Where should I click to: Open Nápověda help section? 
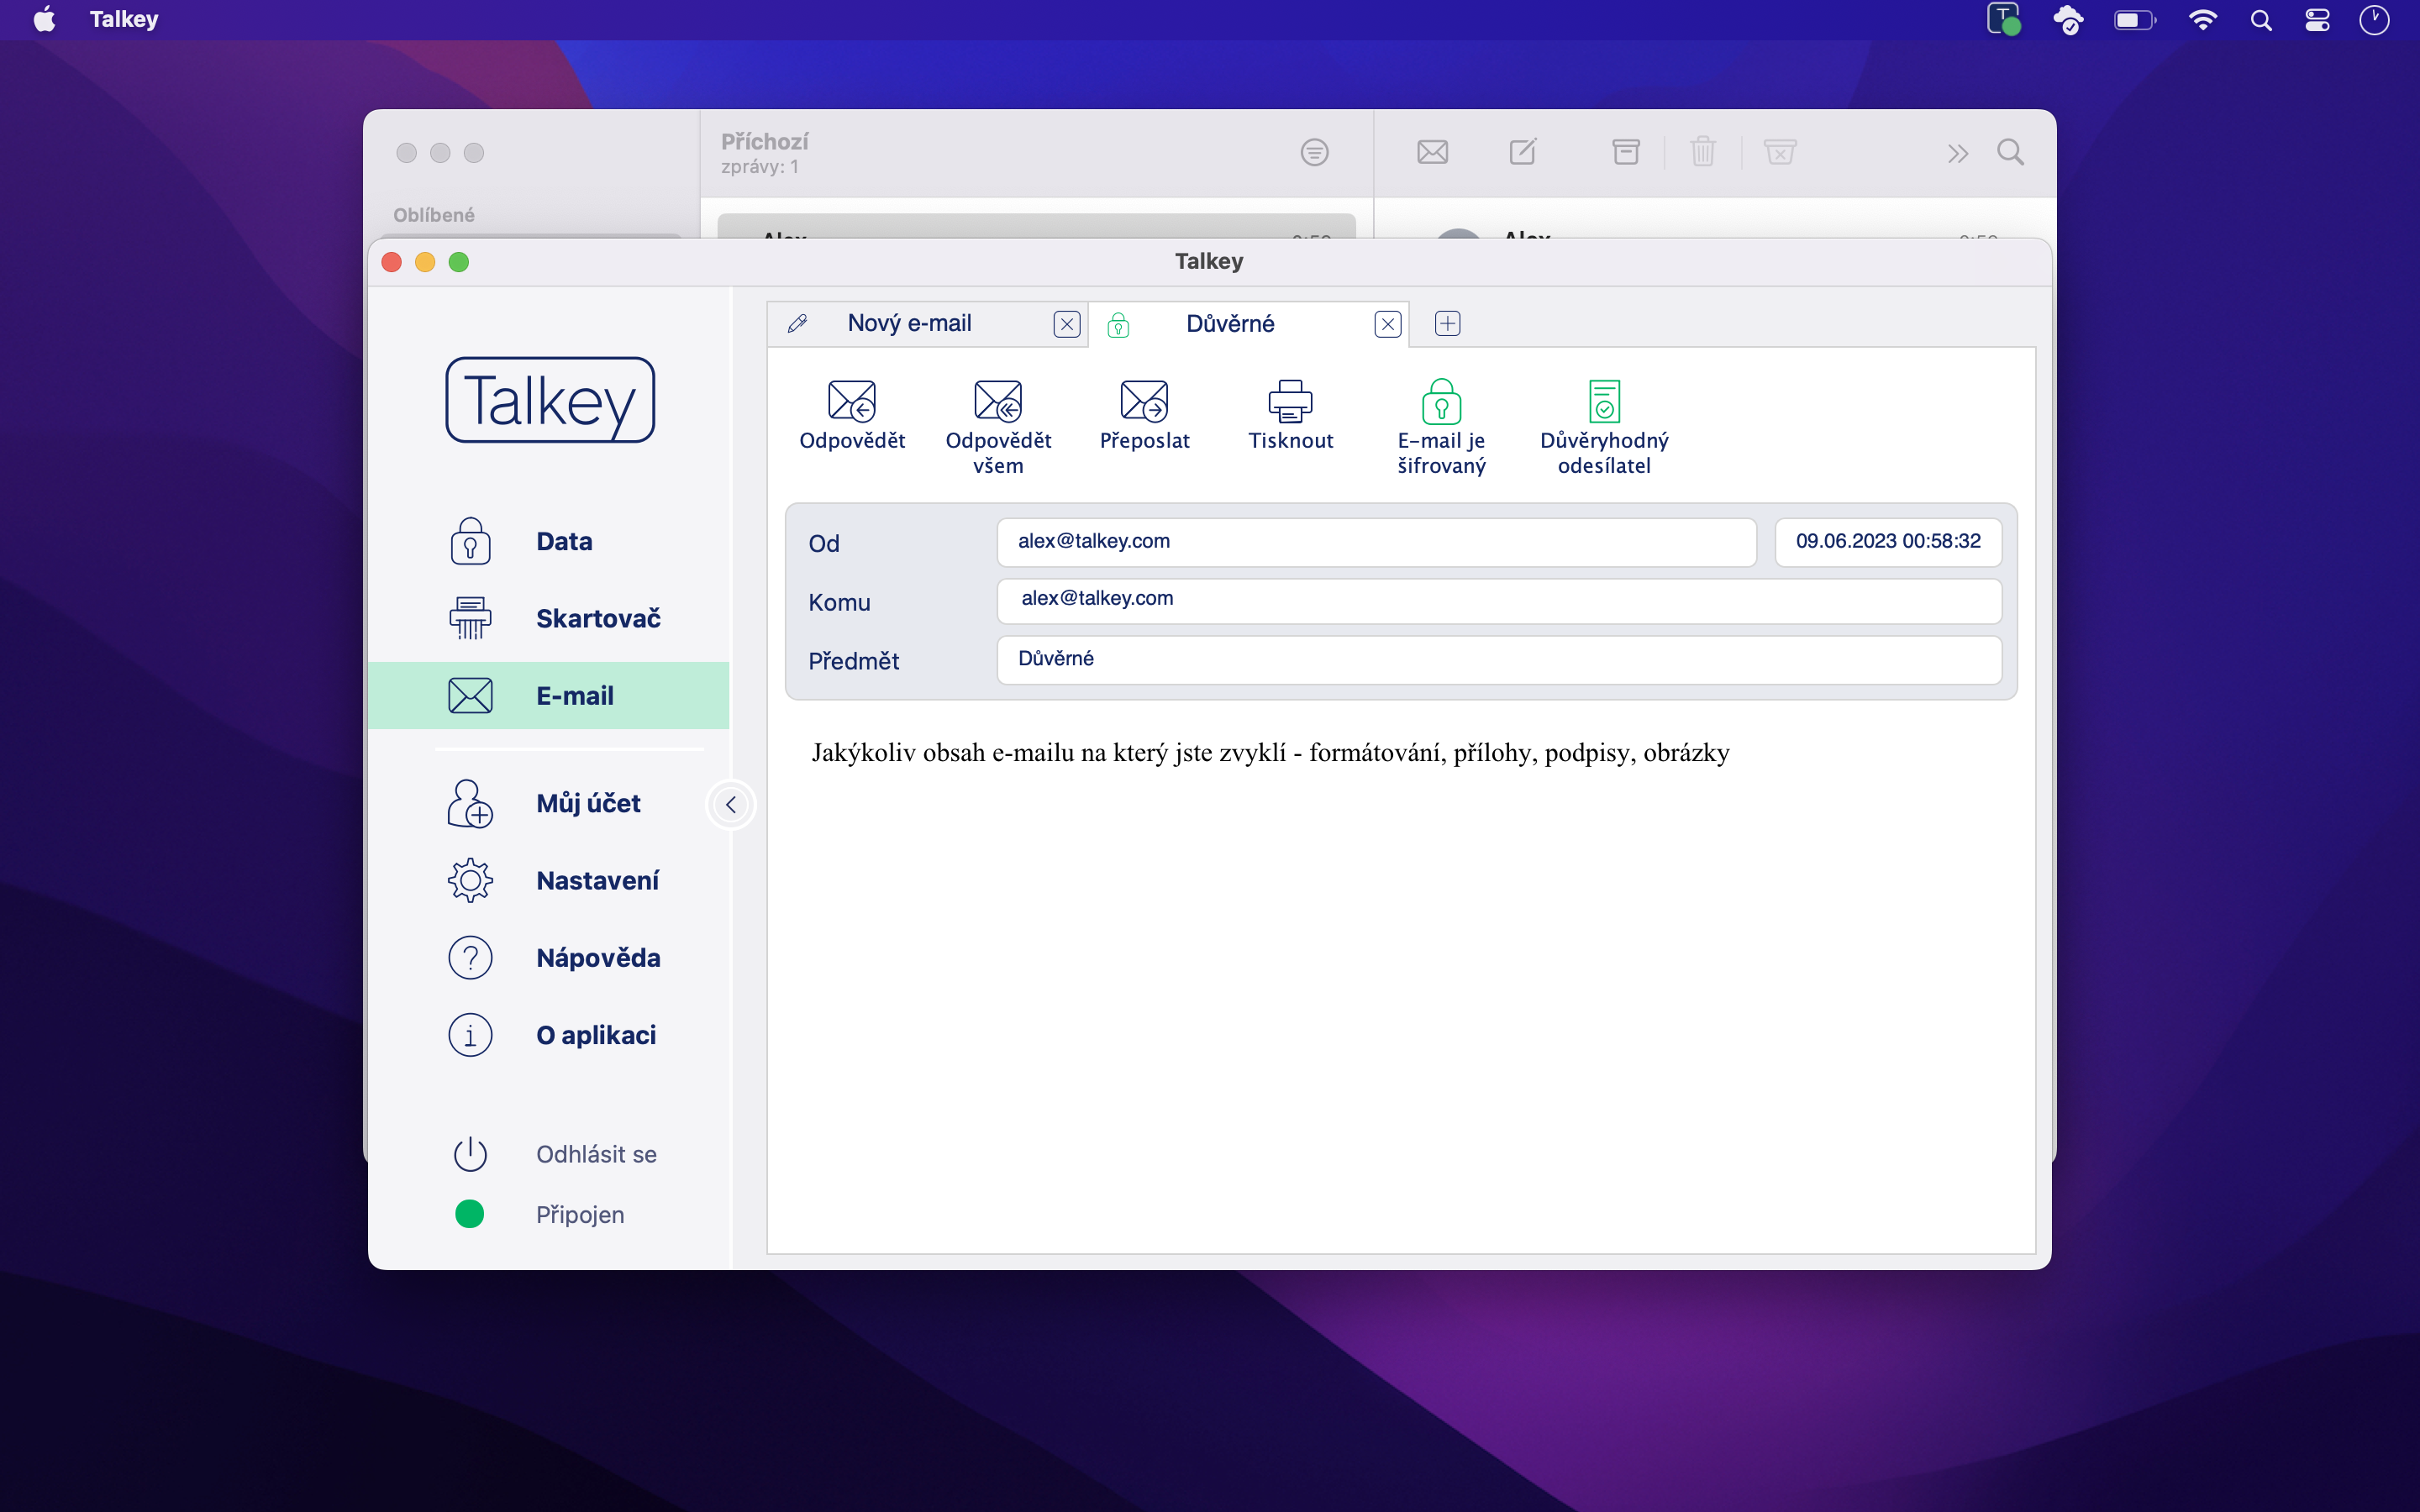click(598, 957)
